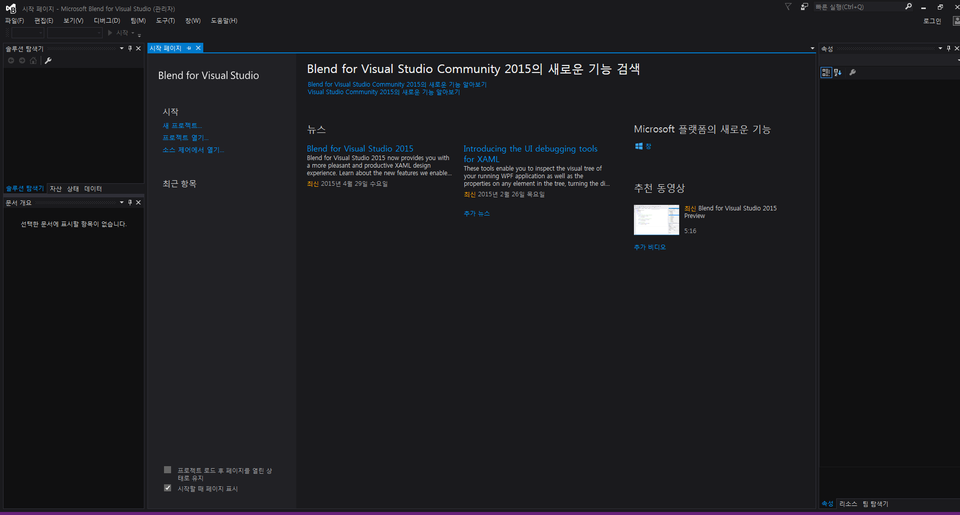Image resolution: width=960 pixels, height=515 pixels.
Task: Open the 솔루션 탐색기 panel window-position dropdown
Action: [x=121, y=48]
